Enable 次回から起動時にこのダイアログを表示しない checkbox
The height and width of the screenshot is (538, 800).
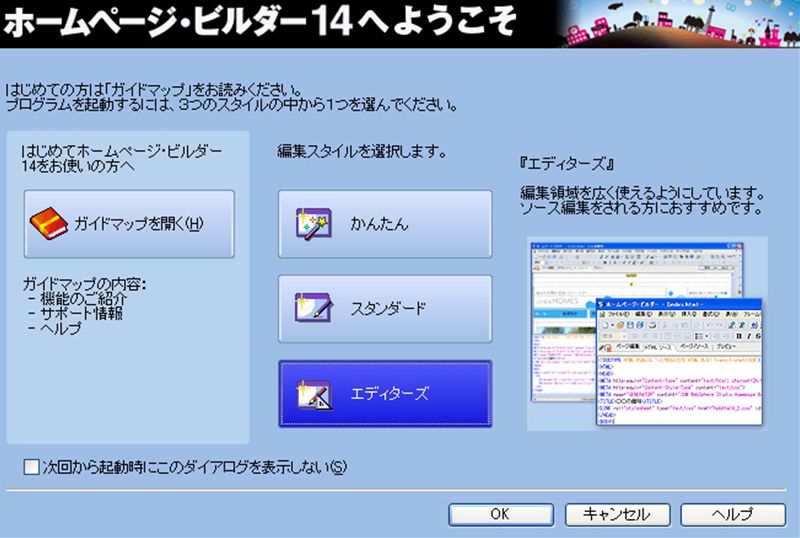point(32,467)
